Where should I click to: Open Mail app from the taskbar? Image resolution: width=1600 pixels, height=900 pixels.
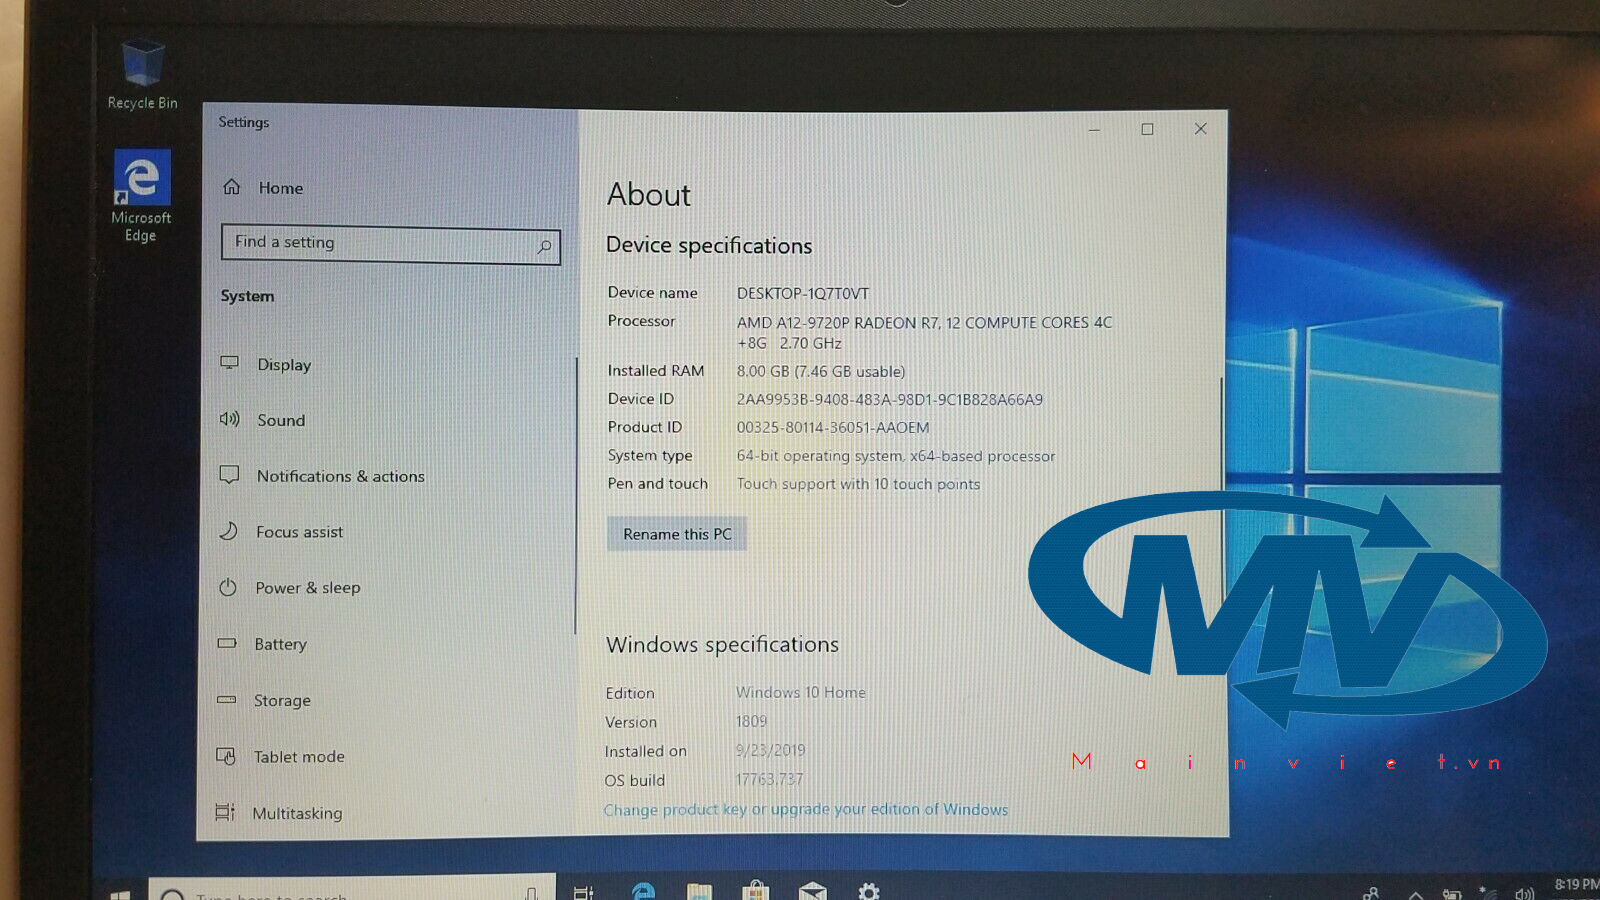point(813,891)
